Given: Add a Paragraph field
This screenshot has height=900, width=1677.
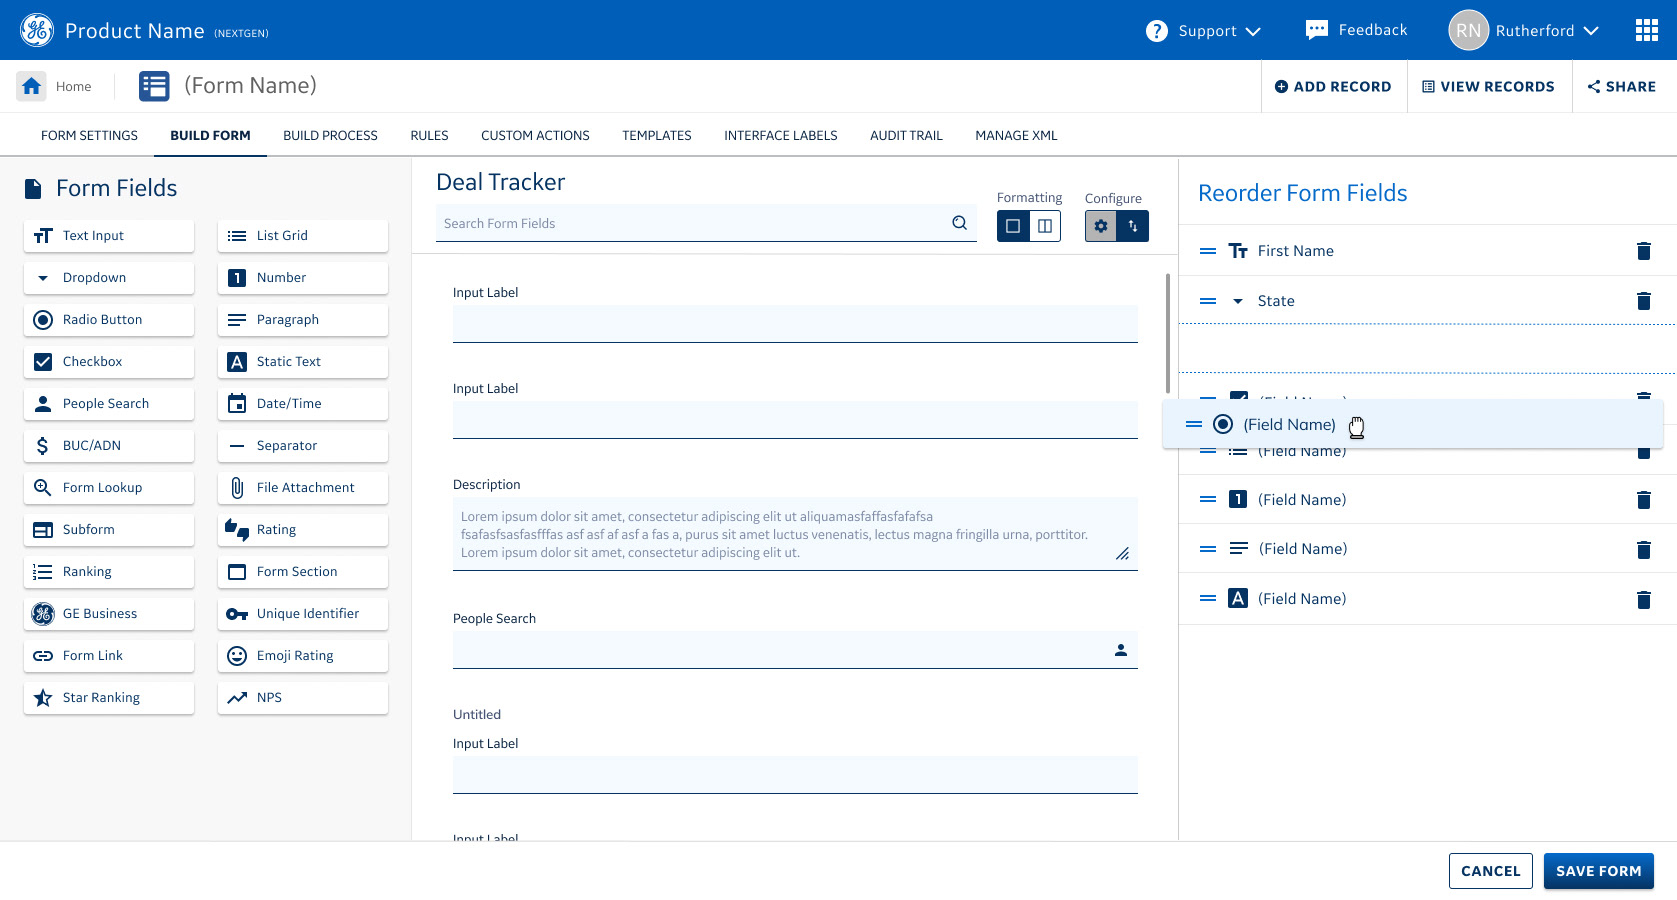Looking at the screenshot, I should tap(303, 320).
